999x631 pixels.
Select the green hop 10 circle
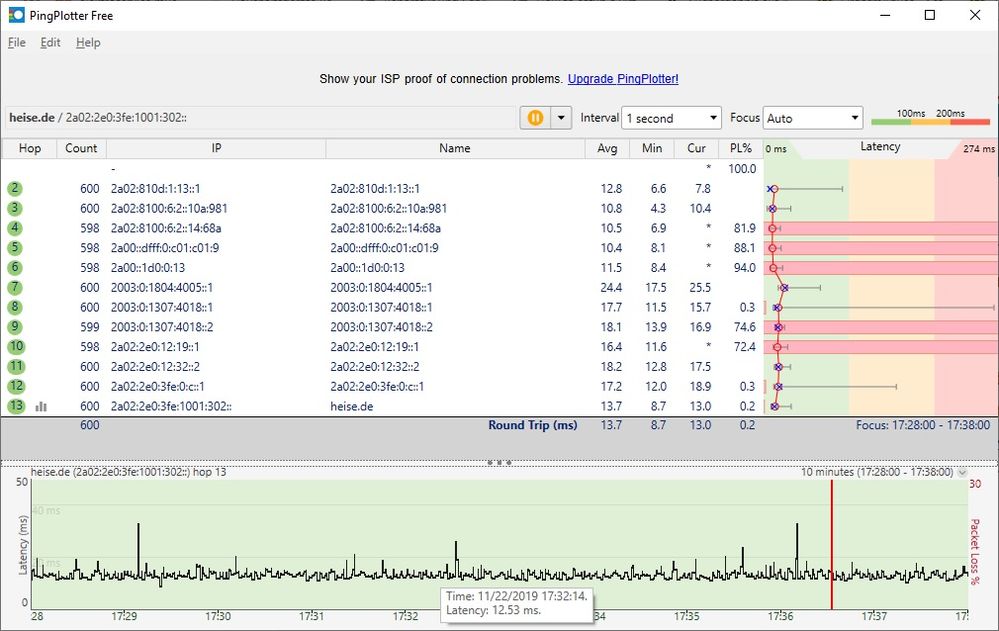pos(16,347)
